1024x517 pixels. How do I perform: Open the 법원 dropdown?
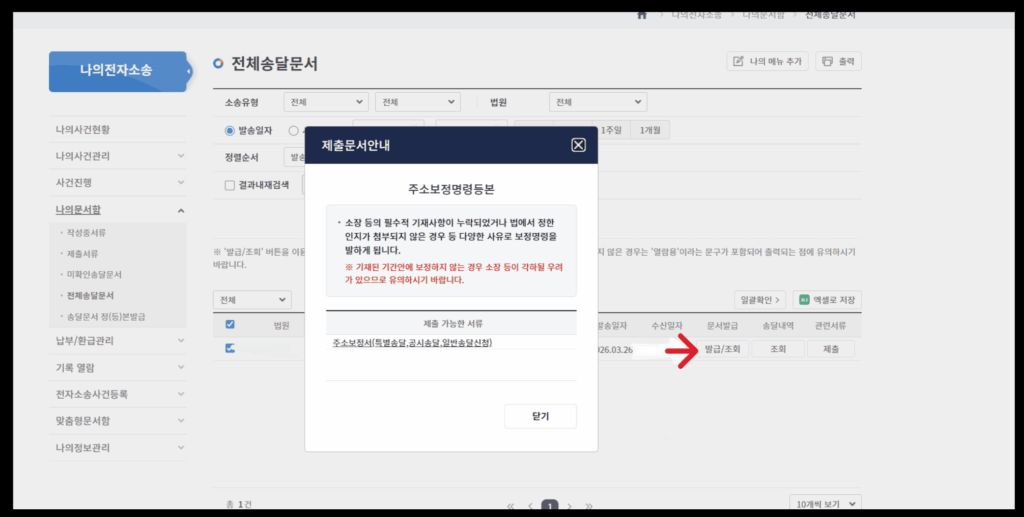point(598,102)
